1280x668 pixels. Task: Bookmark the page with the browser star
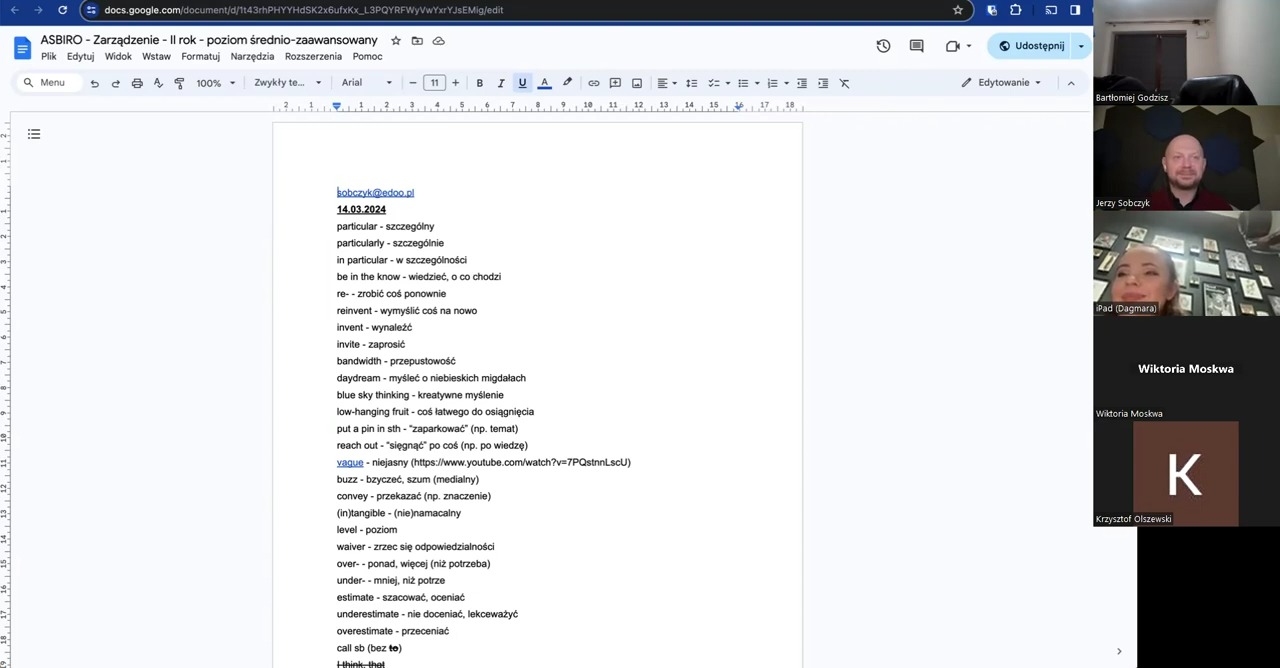(958, 10)
